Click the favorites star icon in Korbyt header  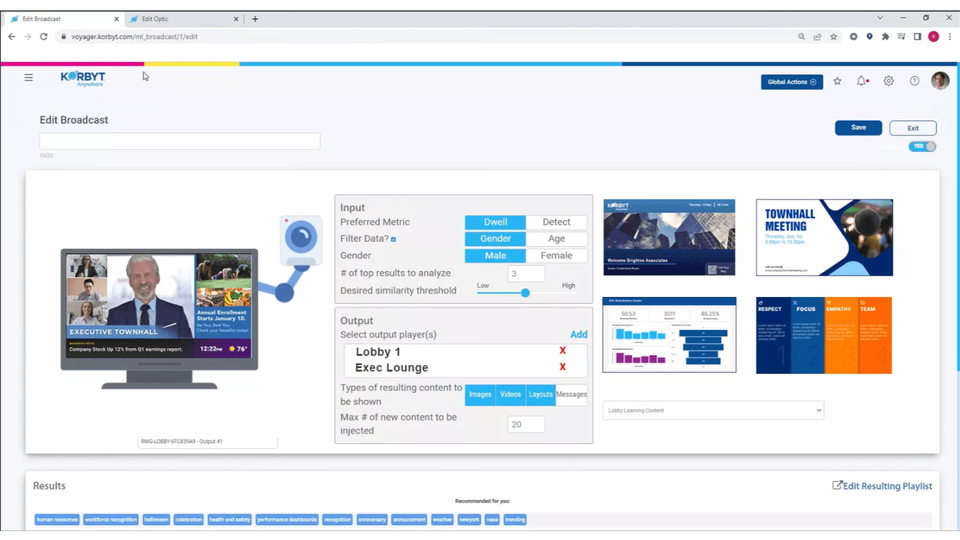tap(837, 82)
